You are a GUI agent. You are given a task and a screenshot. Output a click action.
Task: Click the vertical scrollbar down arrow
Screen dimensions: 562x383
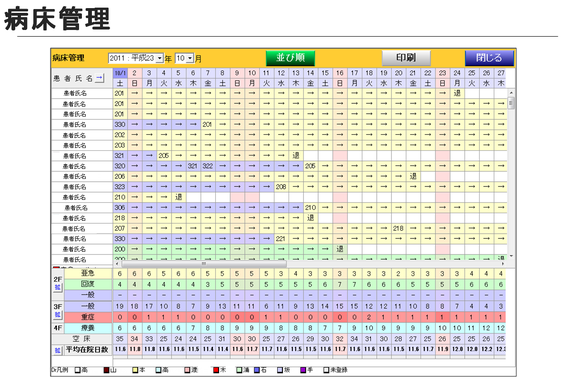click(511, 256)
